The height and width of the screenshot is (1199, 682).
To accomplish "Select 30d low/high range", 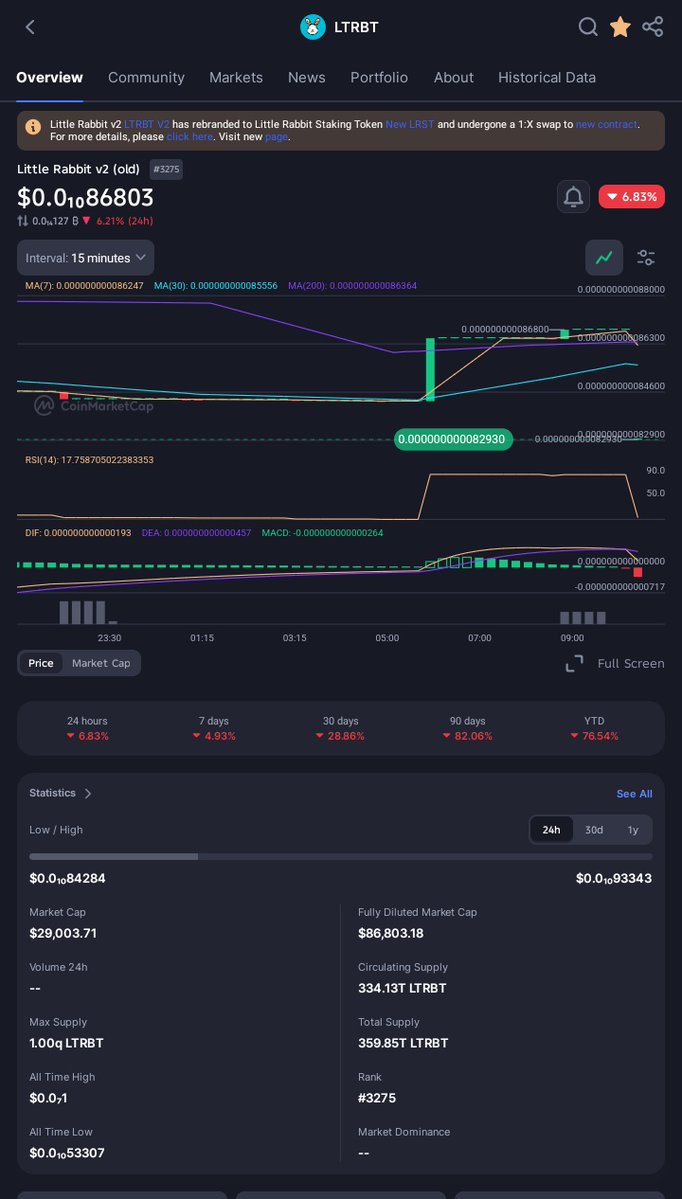I will [x=594, y=830].
